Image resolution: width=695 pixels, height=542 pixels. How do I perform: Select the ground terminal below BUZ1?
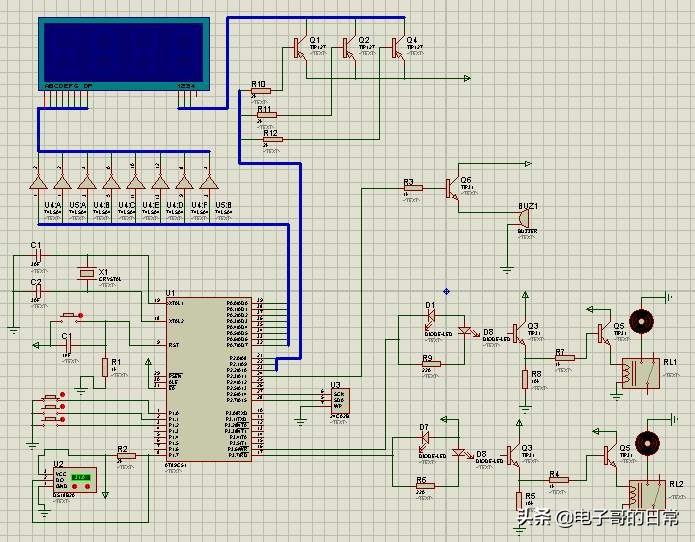[507, 269]
